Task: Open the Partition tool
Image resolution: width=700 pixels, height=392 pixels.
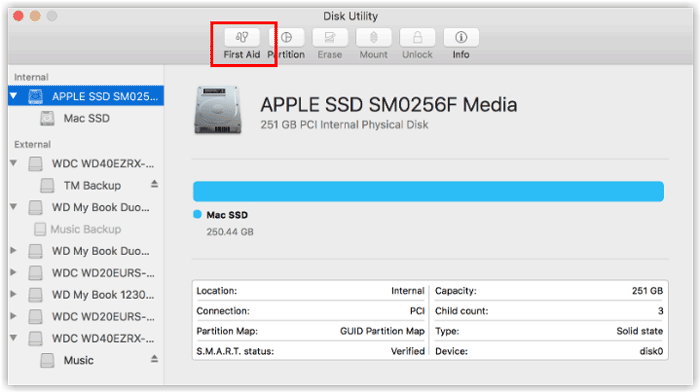Action: click(x=286, y=38)
